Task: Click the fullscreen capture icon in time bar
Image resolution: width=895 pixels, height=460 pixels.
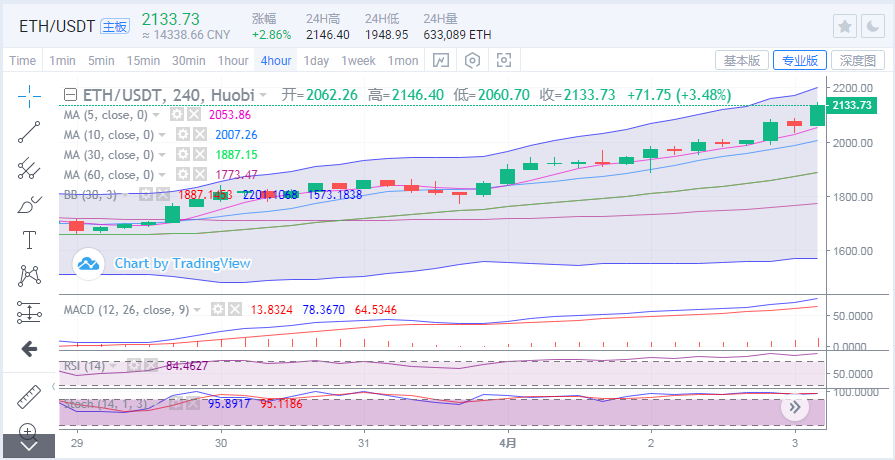Action: tap(503, 60)
